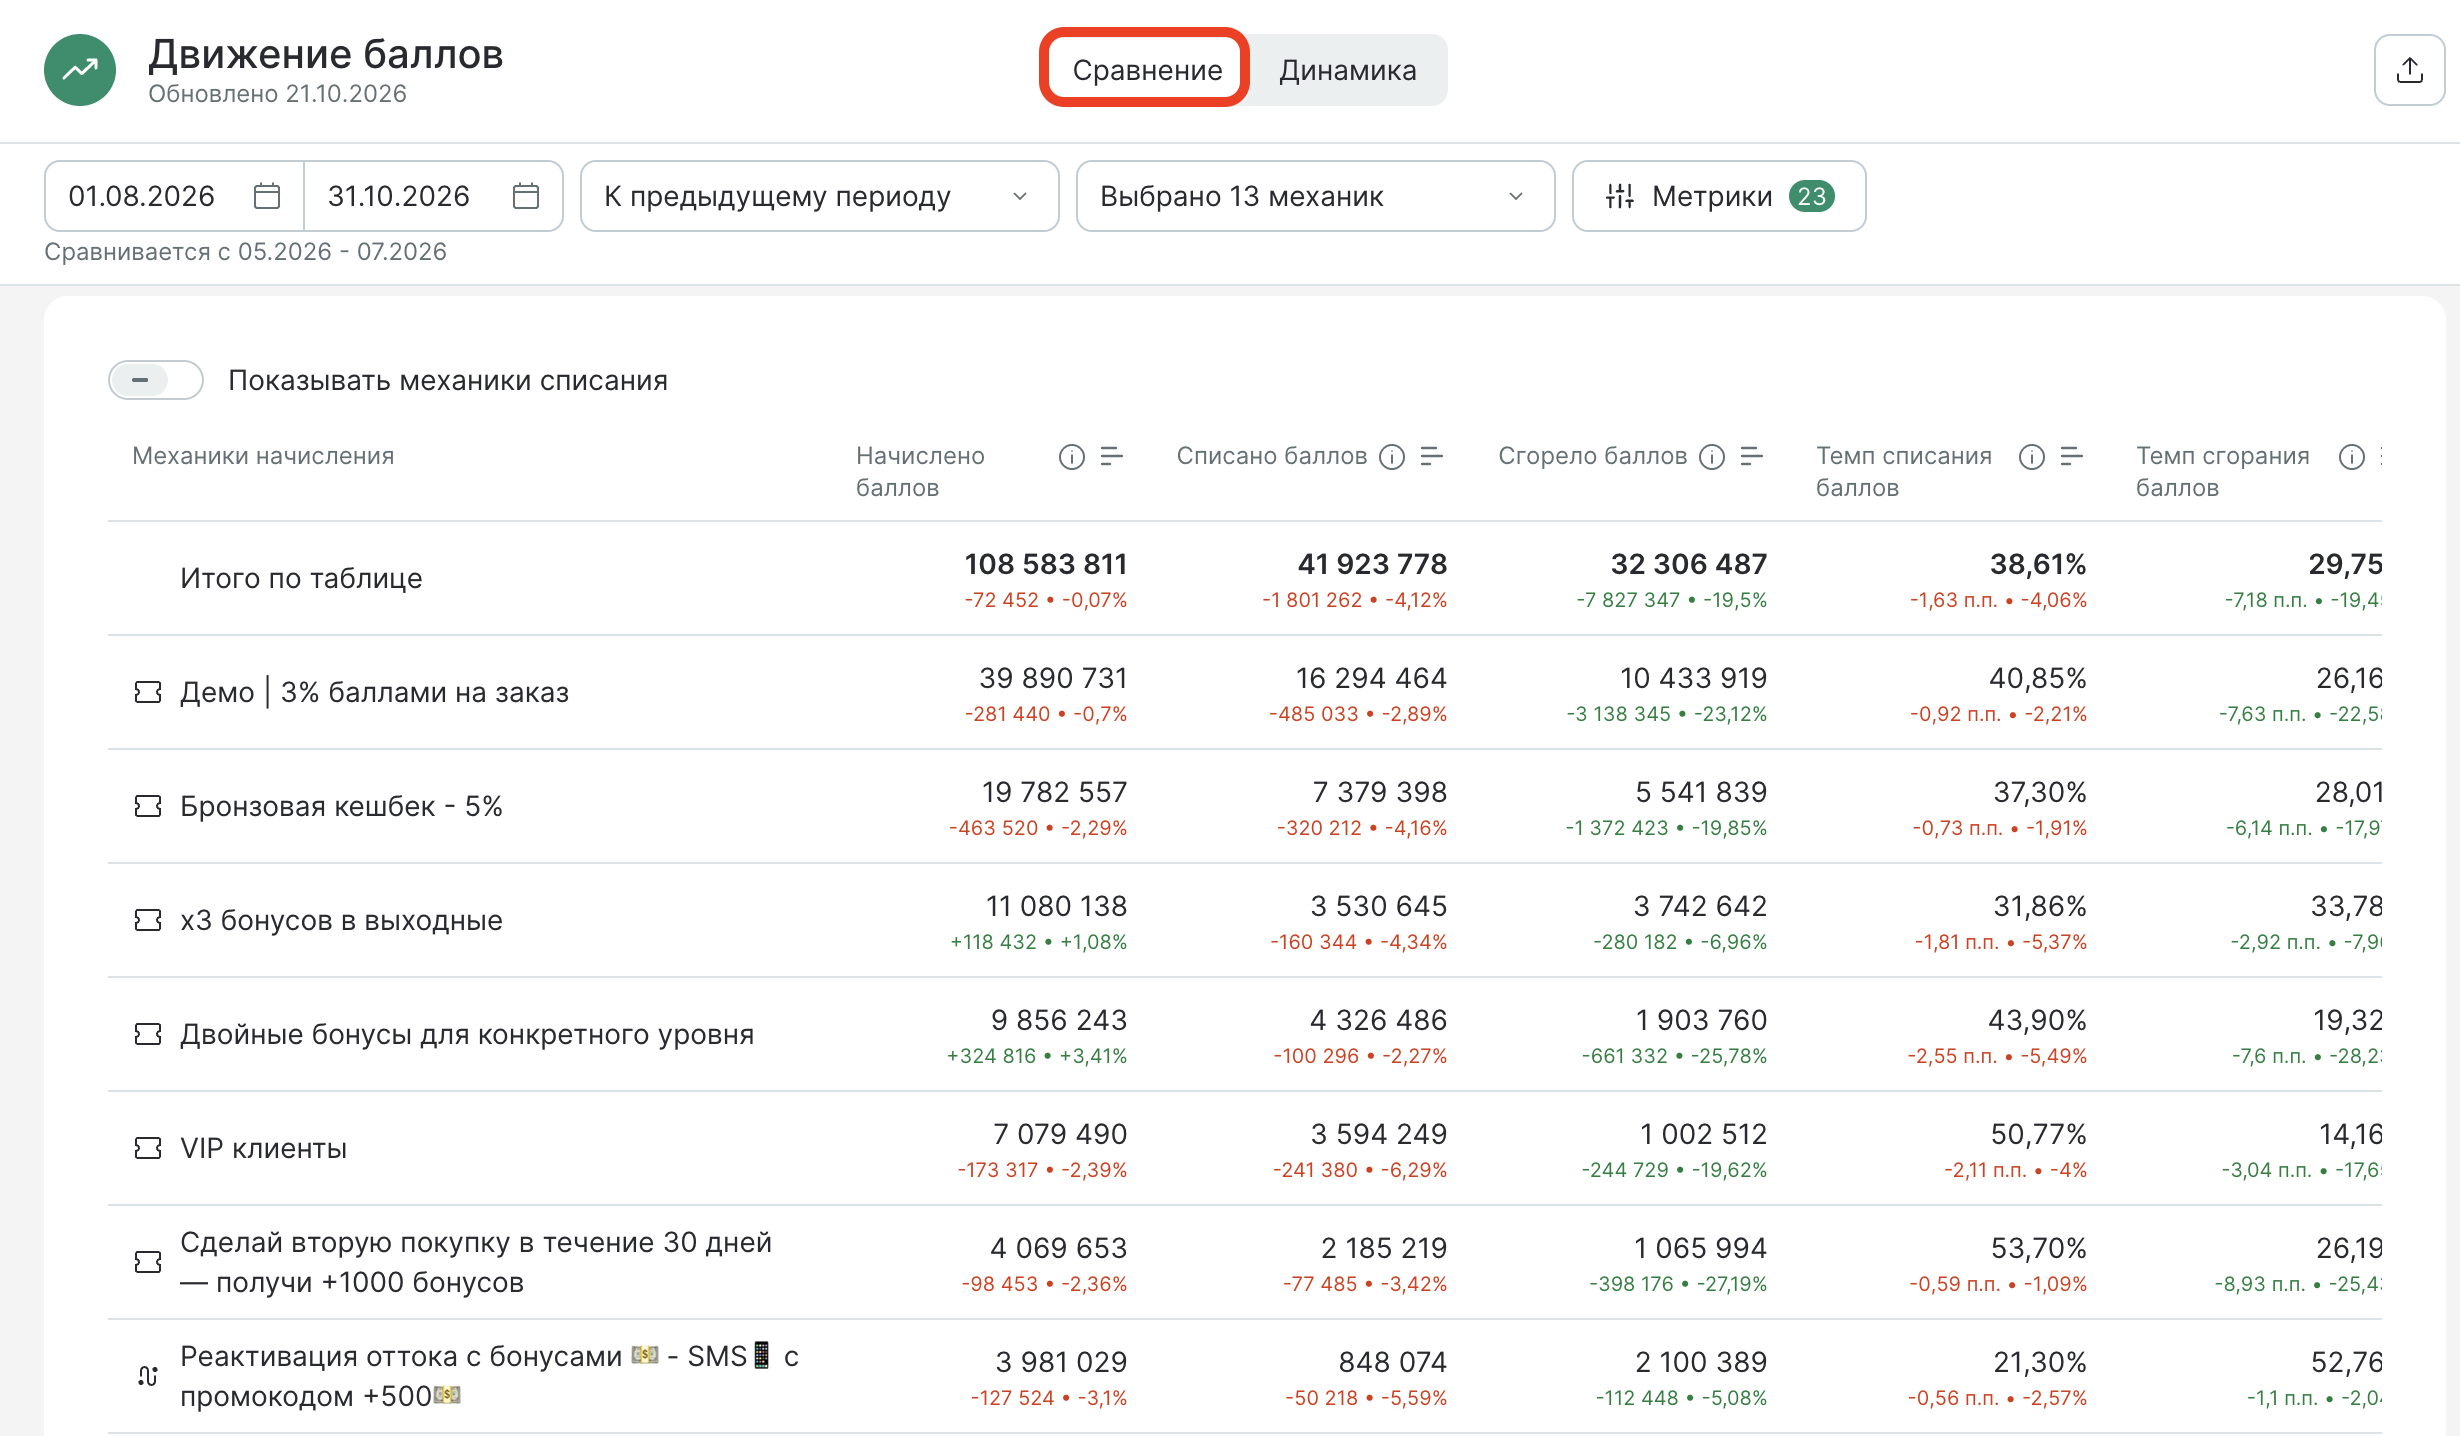
Task: Click Бронзовая кешбек - 5% row icon
Action: (148, 806)
